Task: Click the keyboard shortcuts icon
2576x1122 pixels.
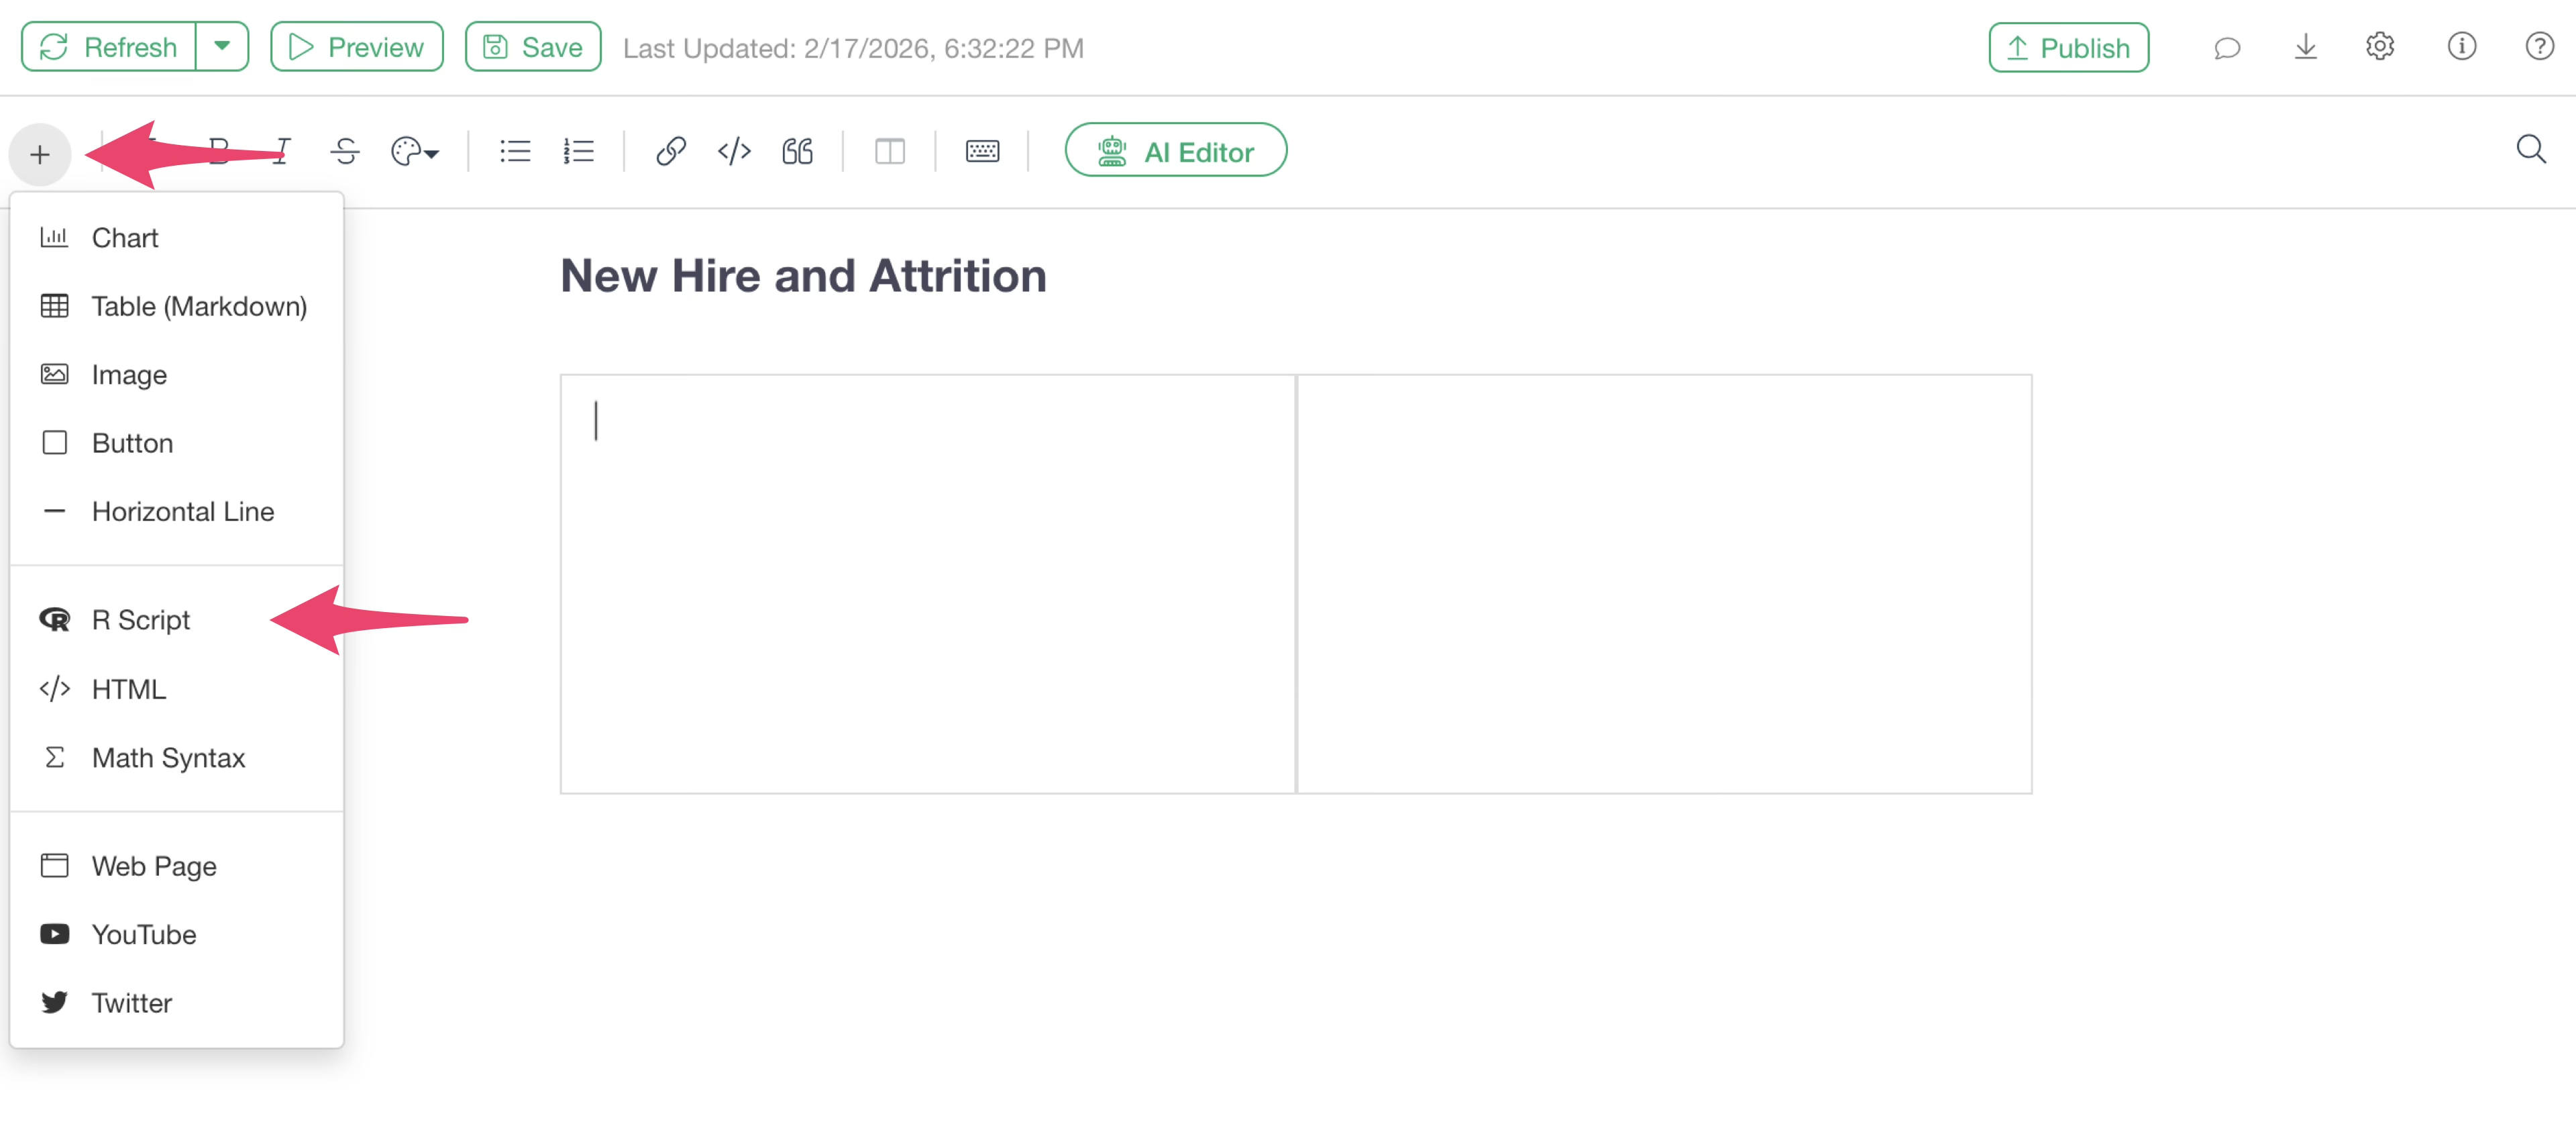Action: click(x=982, y=151)
